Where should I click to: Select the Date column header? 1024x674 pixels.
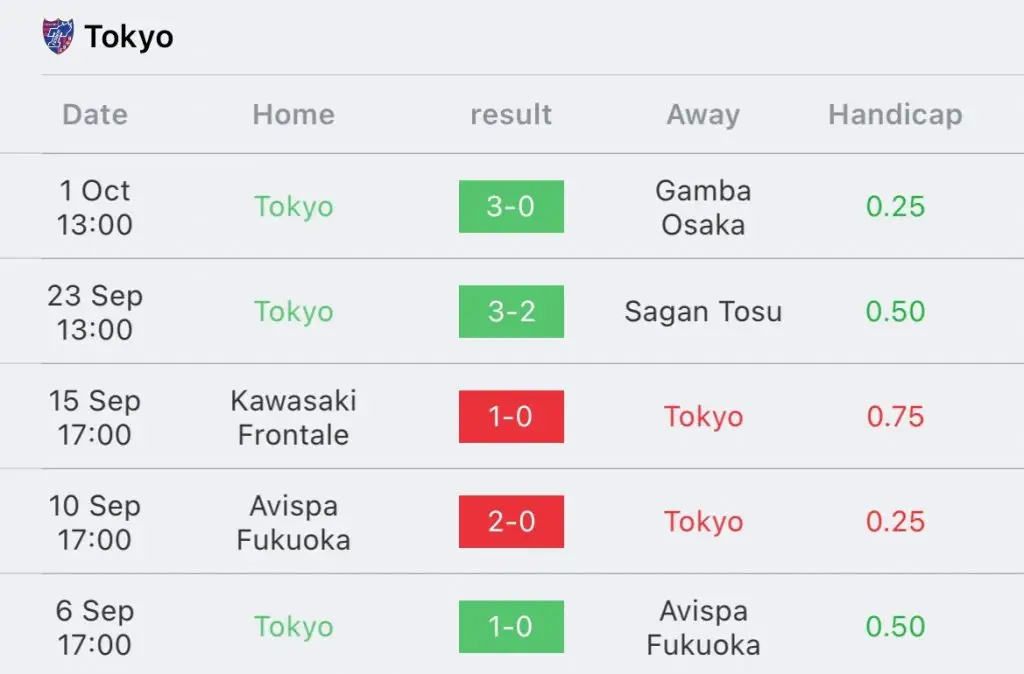[95, 114]
